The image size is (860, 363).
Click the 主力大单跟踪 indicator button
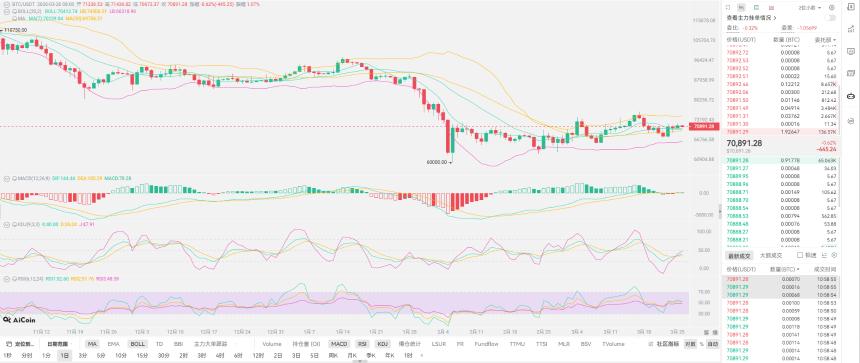[211, 344]
